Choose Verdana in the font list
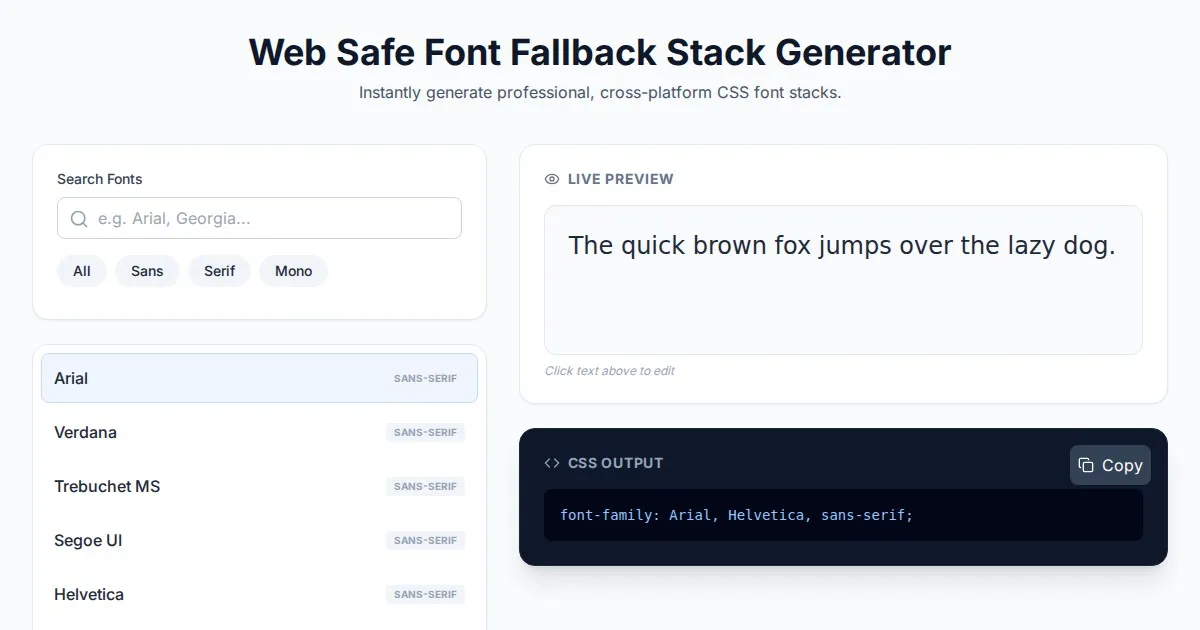 pos(200,432)
